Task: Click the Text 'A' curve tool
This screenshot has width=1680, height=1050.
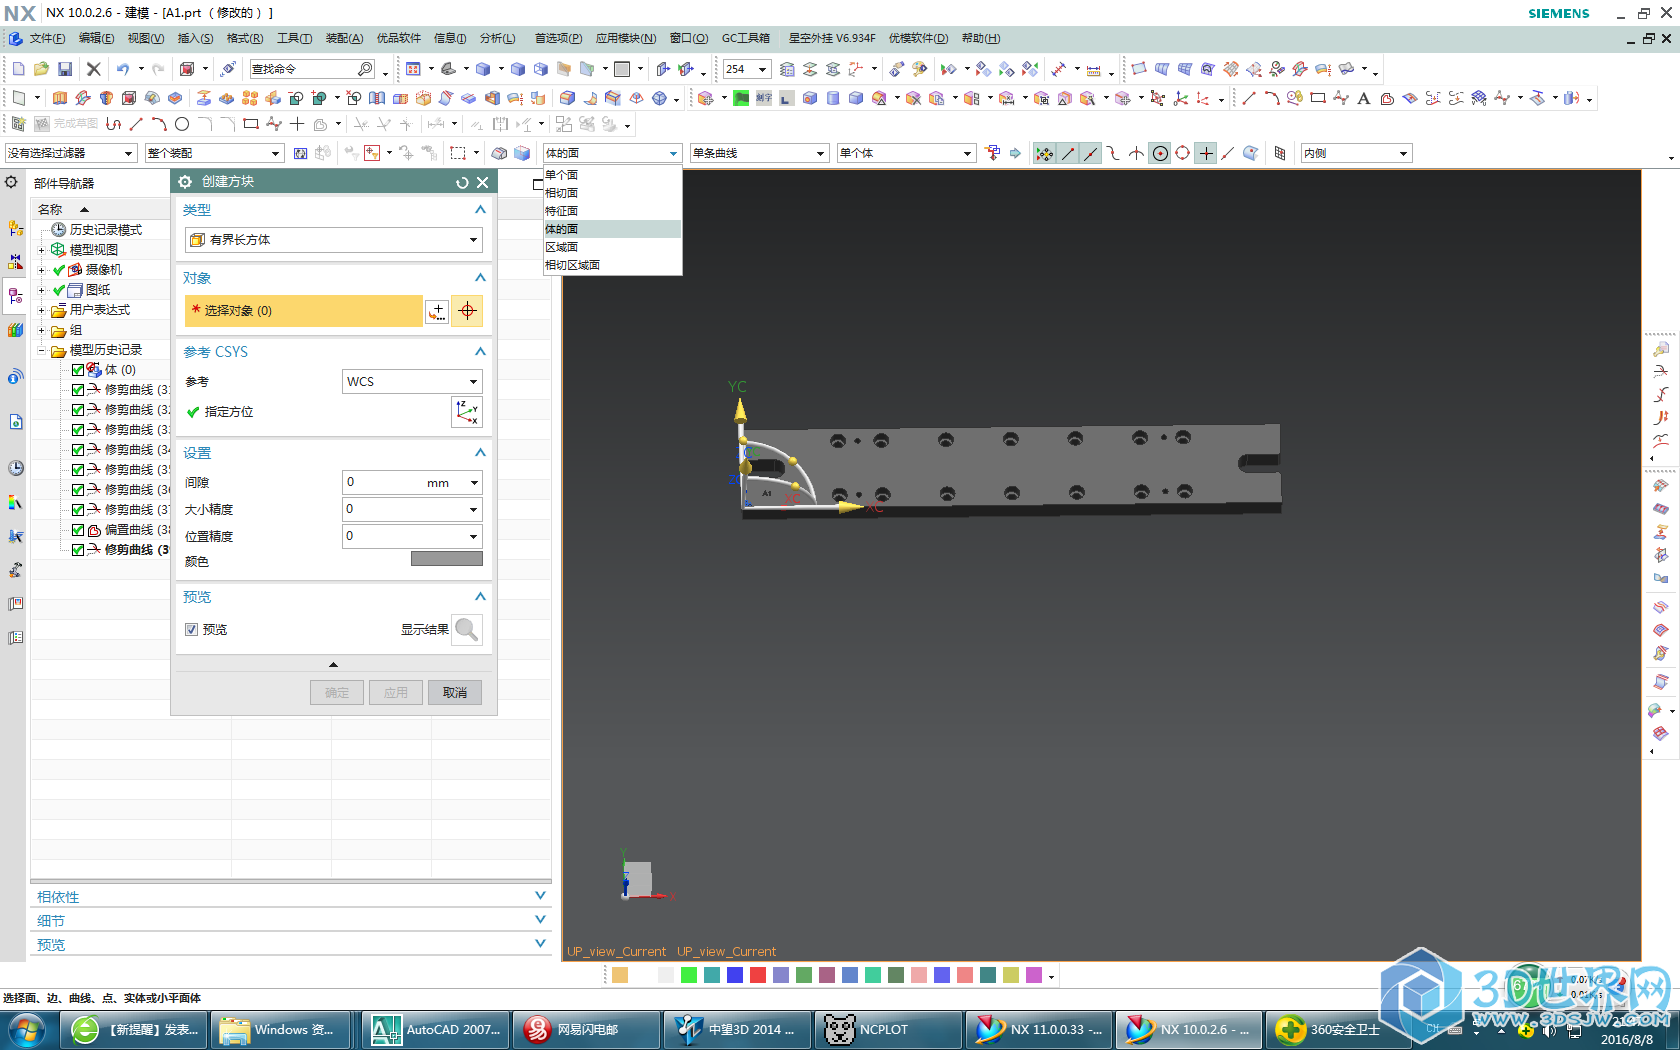Action: click(1364, 98)
